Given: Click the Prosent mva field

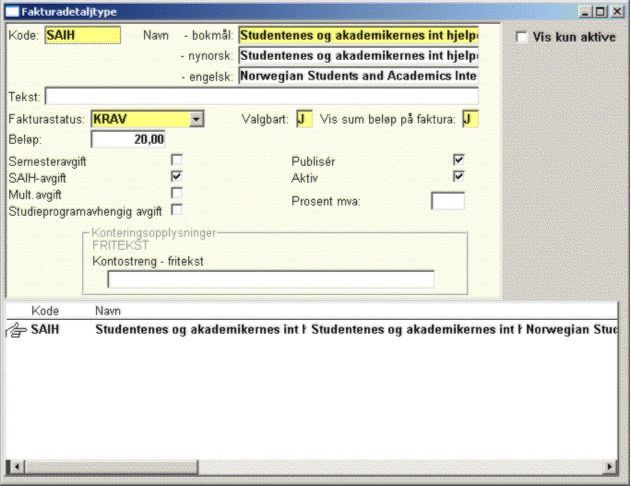Looking at the screenshot, I should click(448, 201).
